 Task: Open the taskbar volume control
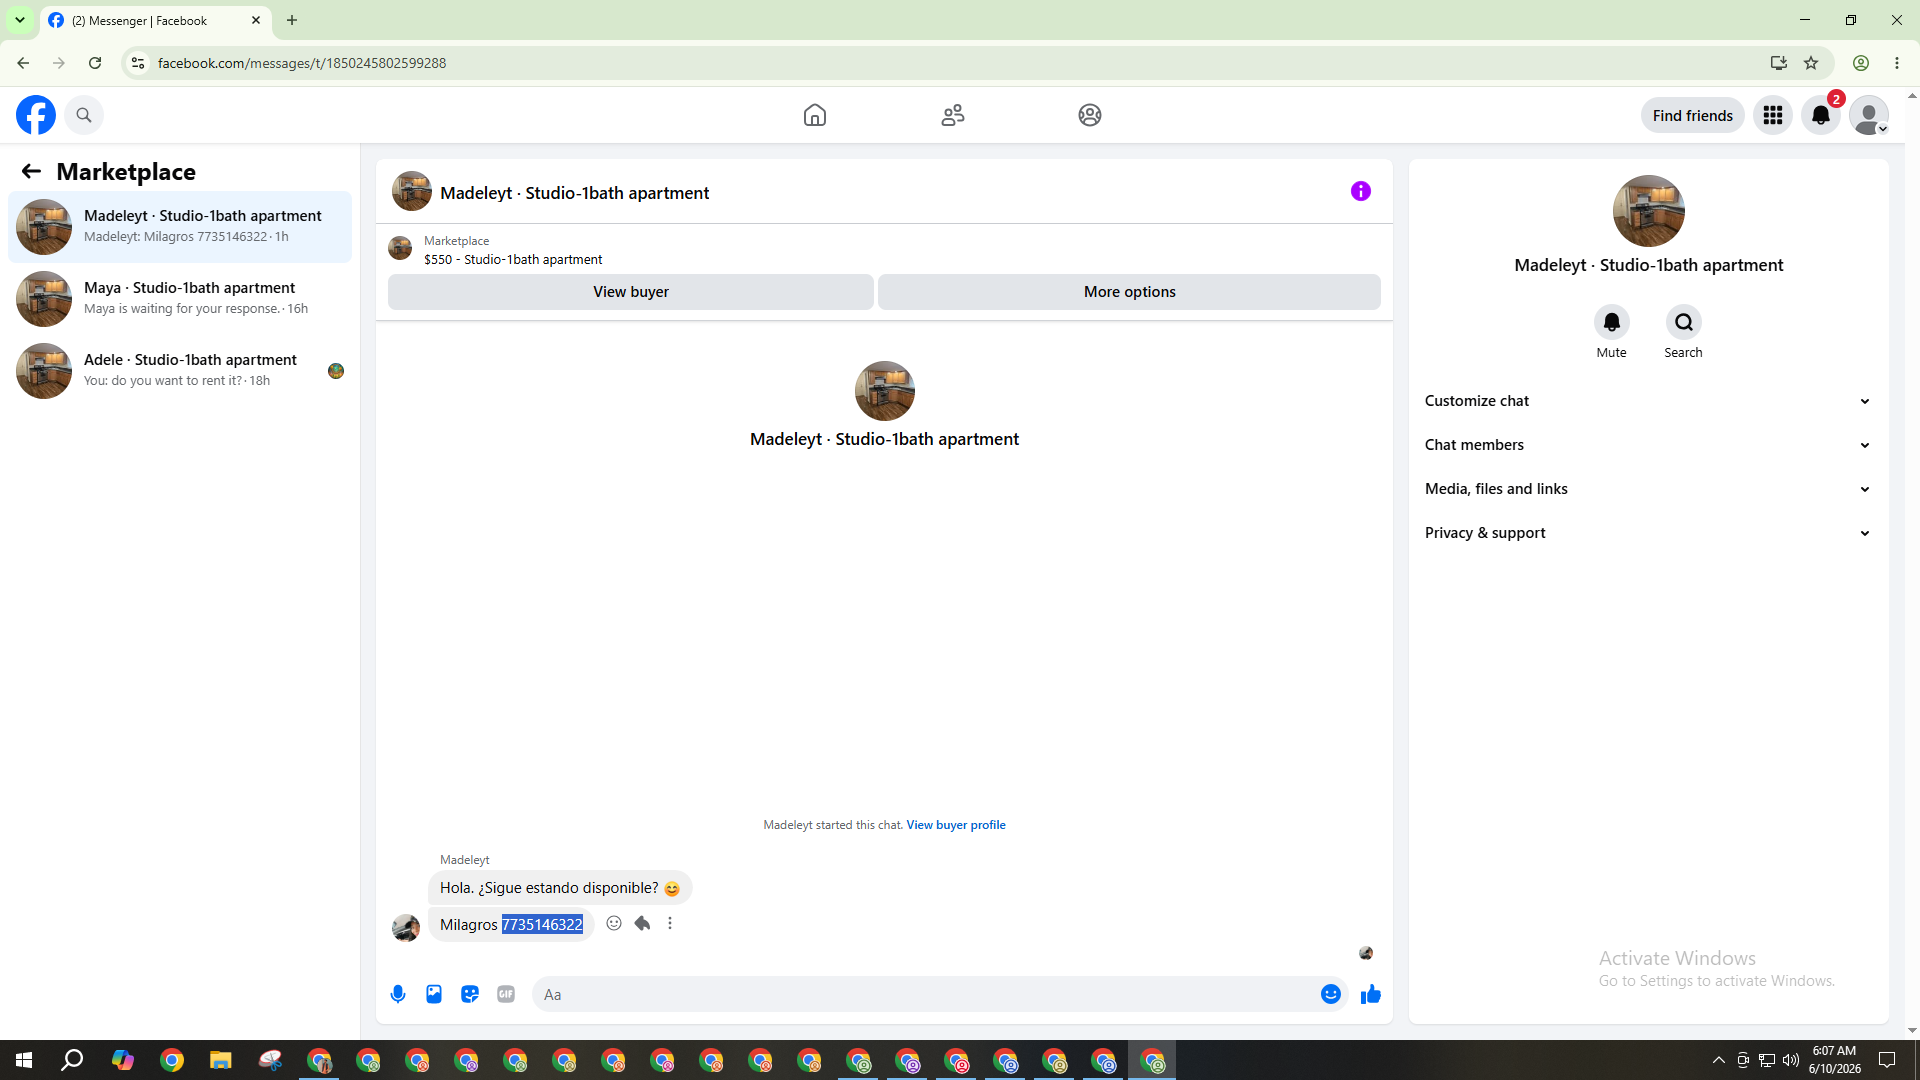coord(1791,1060)
